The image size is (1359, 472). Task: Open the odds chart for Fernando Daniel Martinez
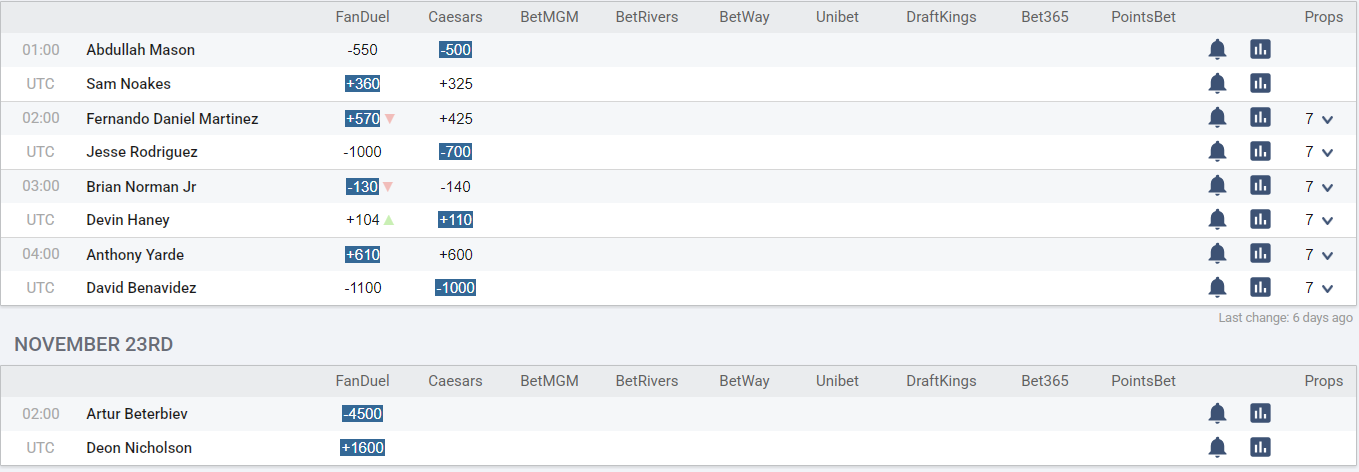click(1260, 118)
